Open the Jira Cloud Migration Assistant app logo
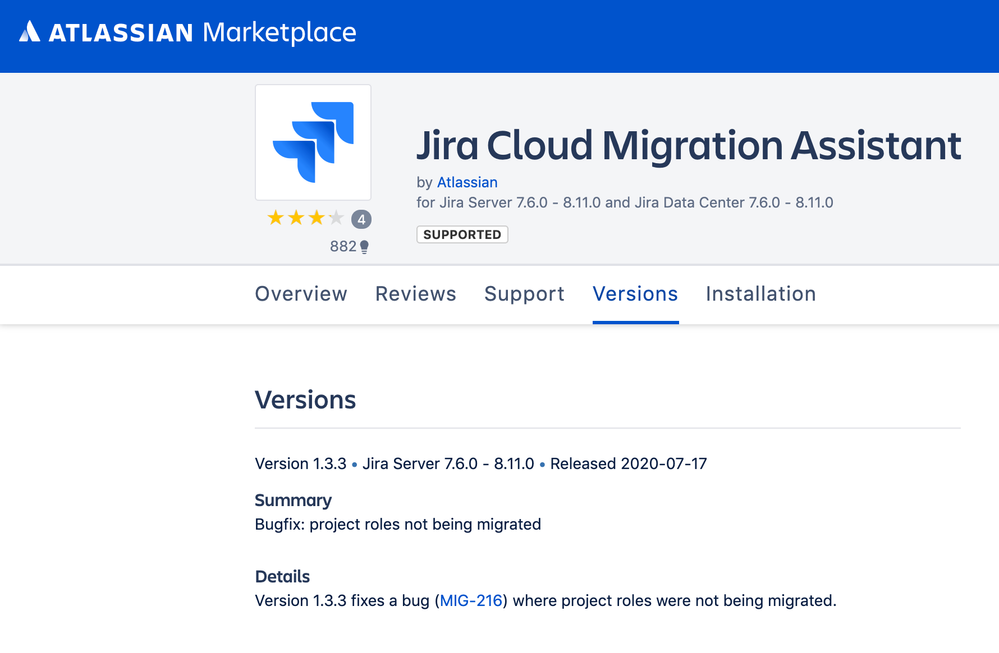The height and width of the screenshot is (653, 999). pos(313,142)
